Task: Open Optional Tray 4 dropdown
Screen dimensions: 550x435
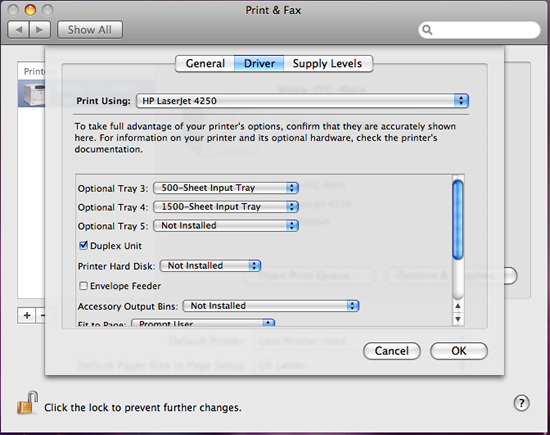Action: pyautogui.click(x=226, y=207)
